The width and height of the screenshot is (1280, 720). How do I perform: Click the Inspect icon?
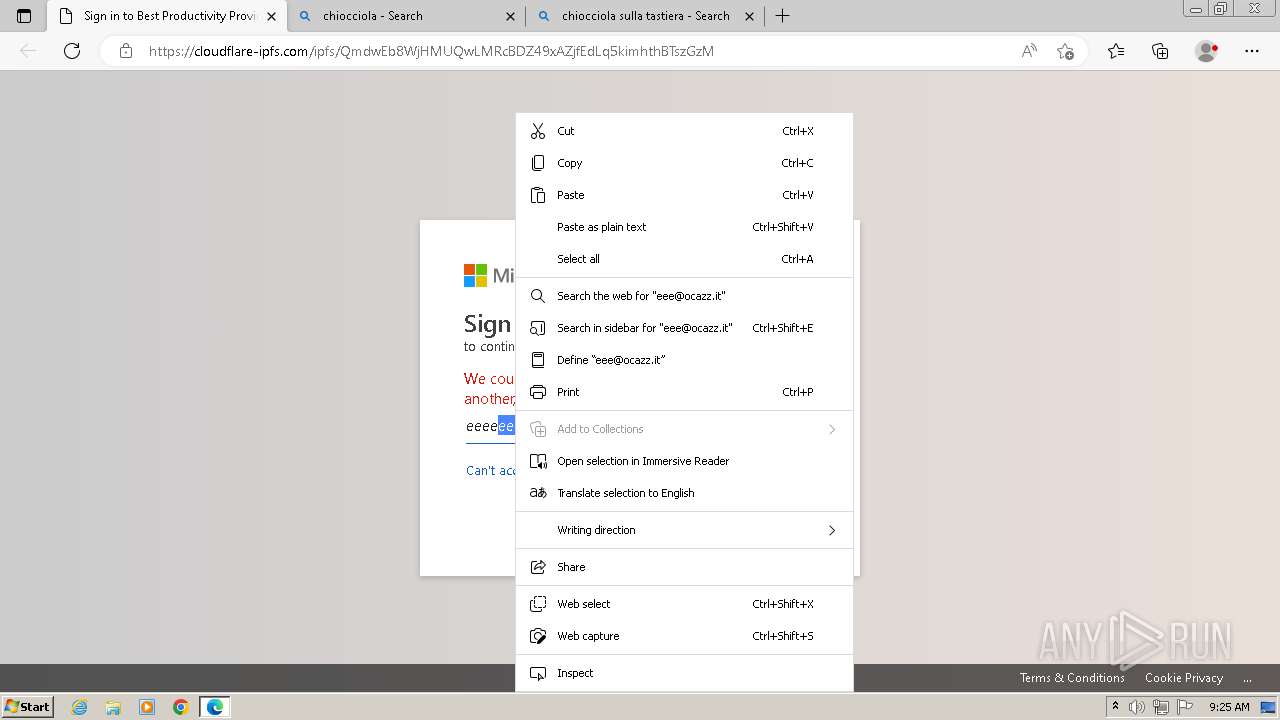[538, 673]
